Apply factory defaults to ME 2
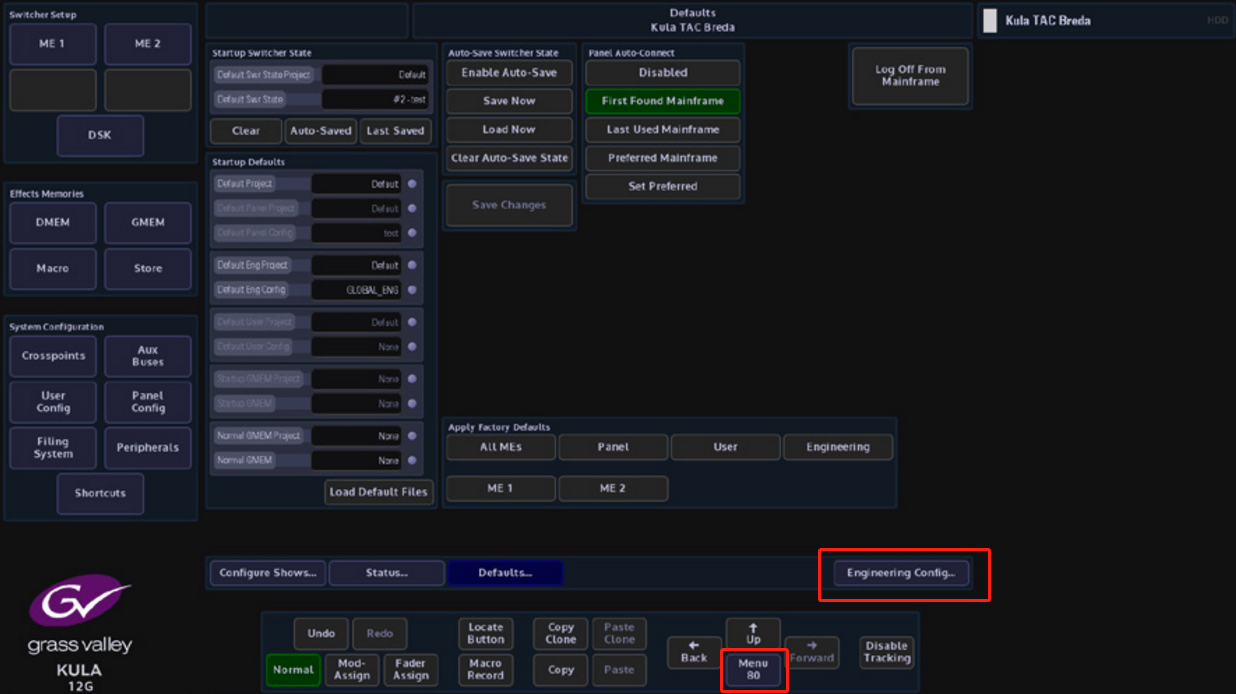 613,488
